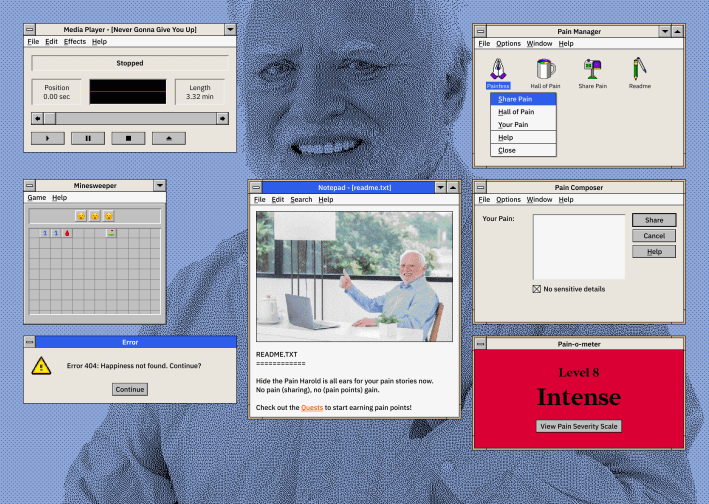This screenshot has width=709, height=504.
Task: Click the View Pain Severity Scale button
Action: pyautogui.click(x=579, y=426)
